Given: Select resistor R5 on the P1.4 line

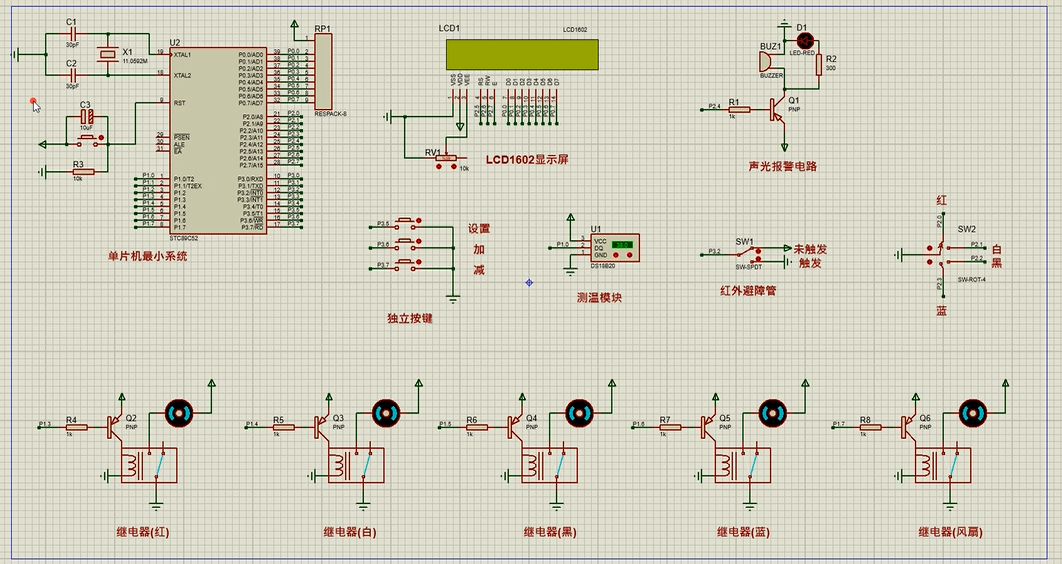Looking at the screenshot, I should coord(283,427).
